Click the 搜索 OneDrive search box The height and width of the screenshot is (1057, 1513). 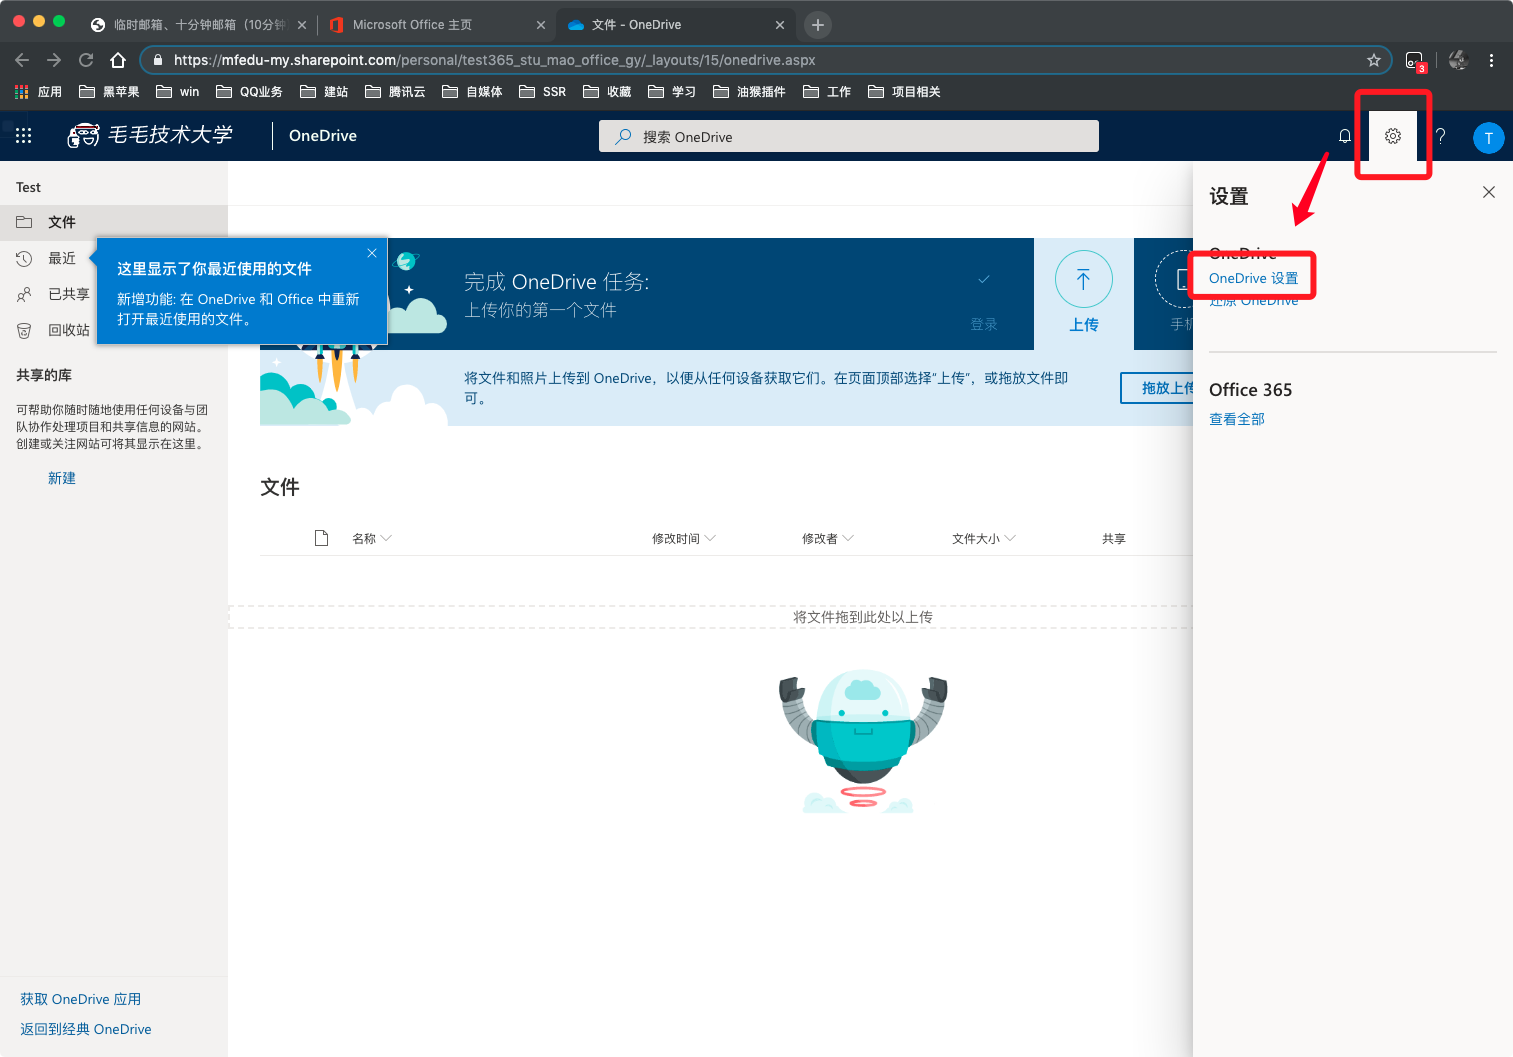tap(849, 136)
